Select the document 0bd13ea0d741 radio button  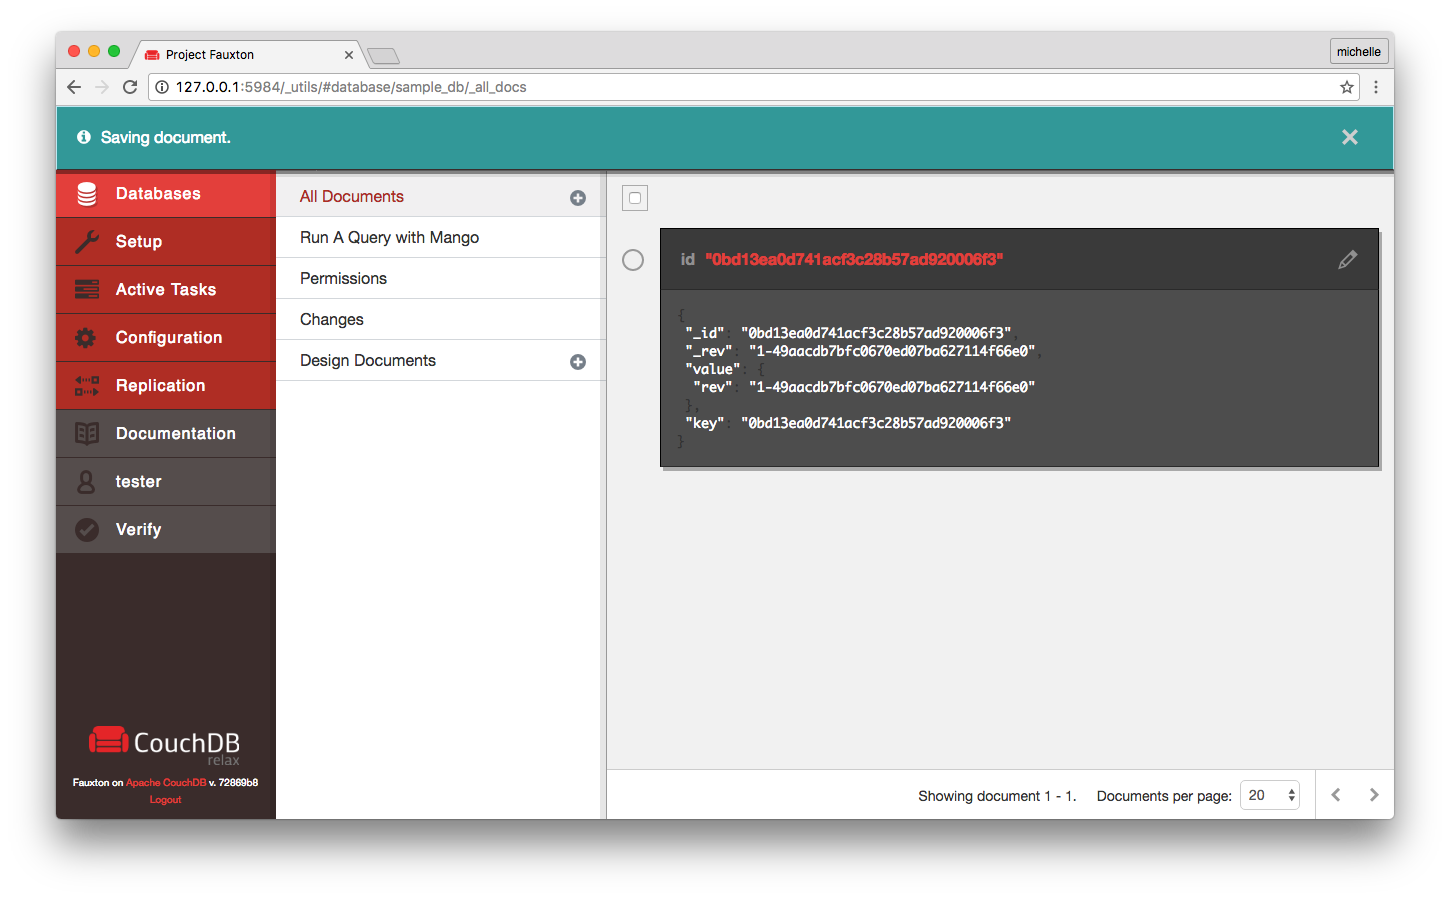[633, 260]
